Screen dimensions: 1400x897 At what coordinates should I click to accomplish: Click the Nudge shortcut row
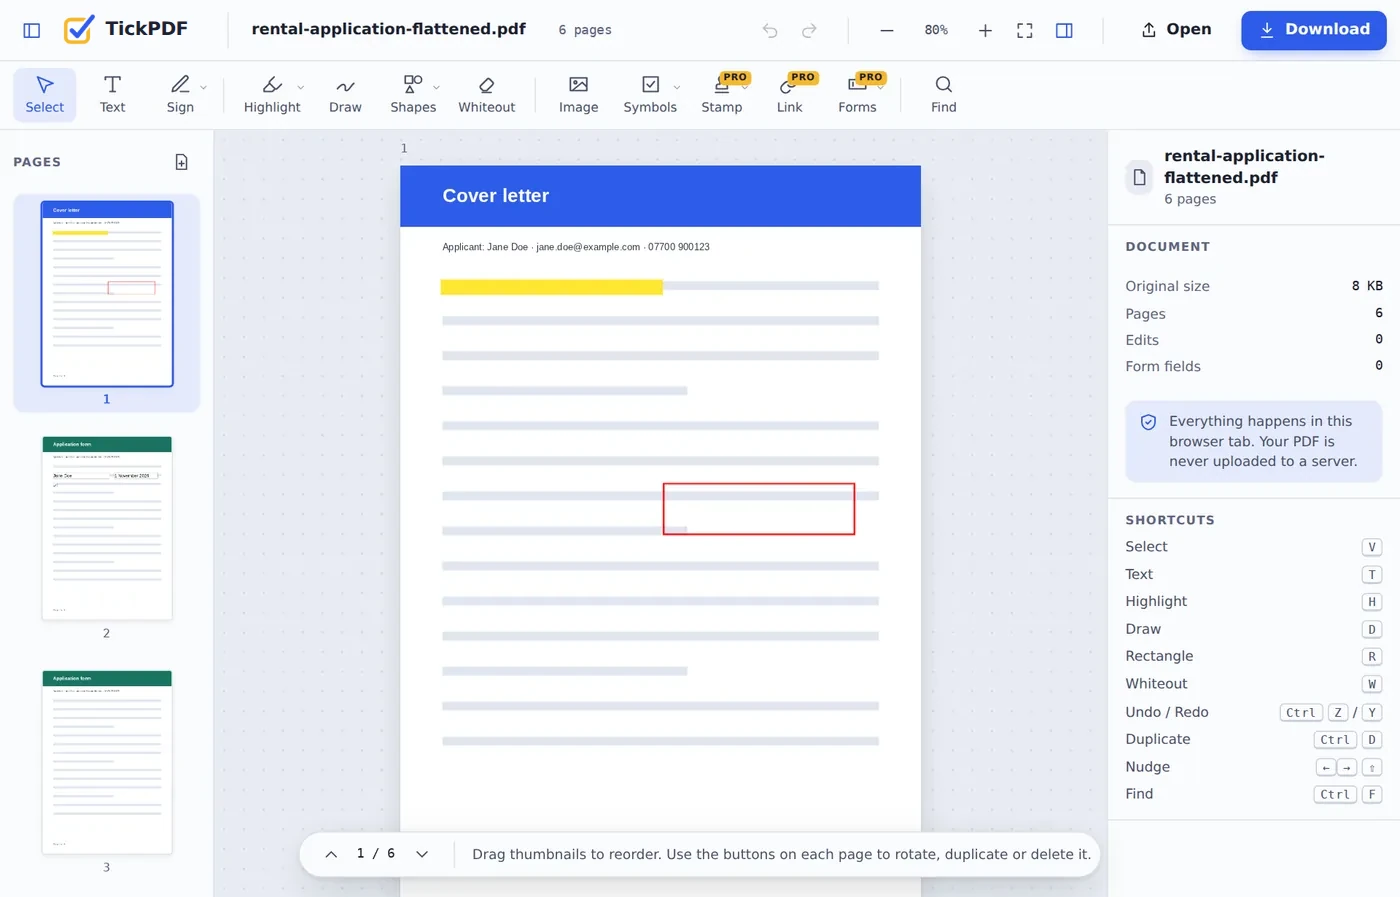coord(1254,767)
